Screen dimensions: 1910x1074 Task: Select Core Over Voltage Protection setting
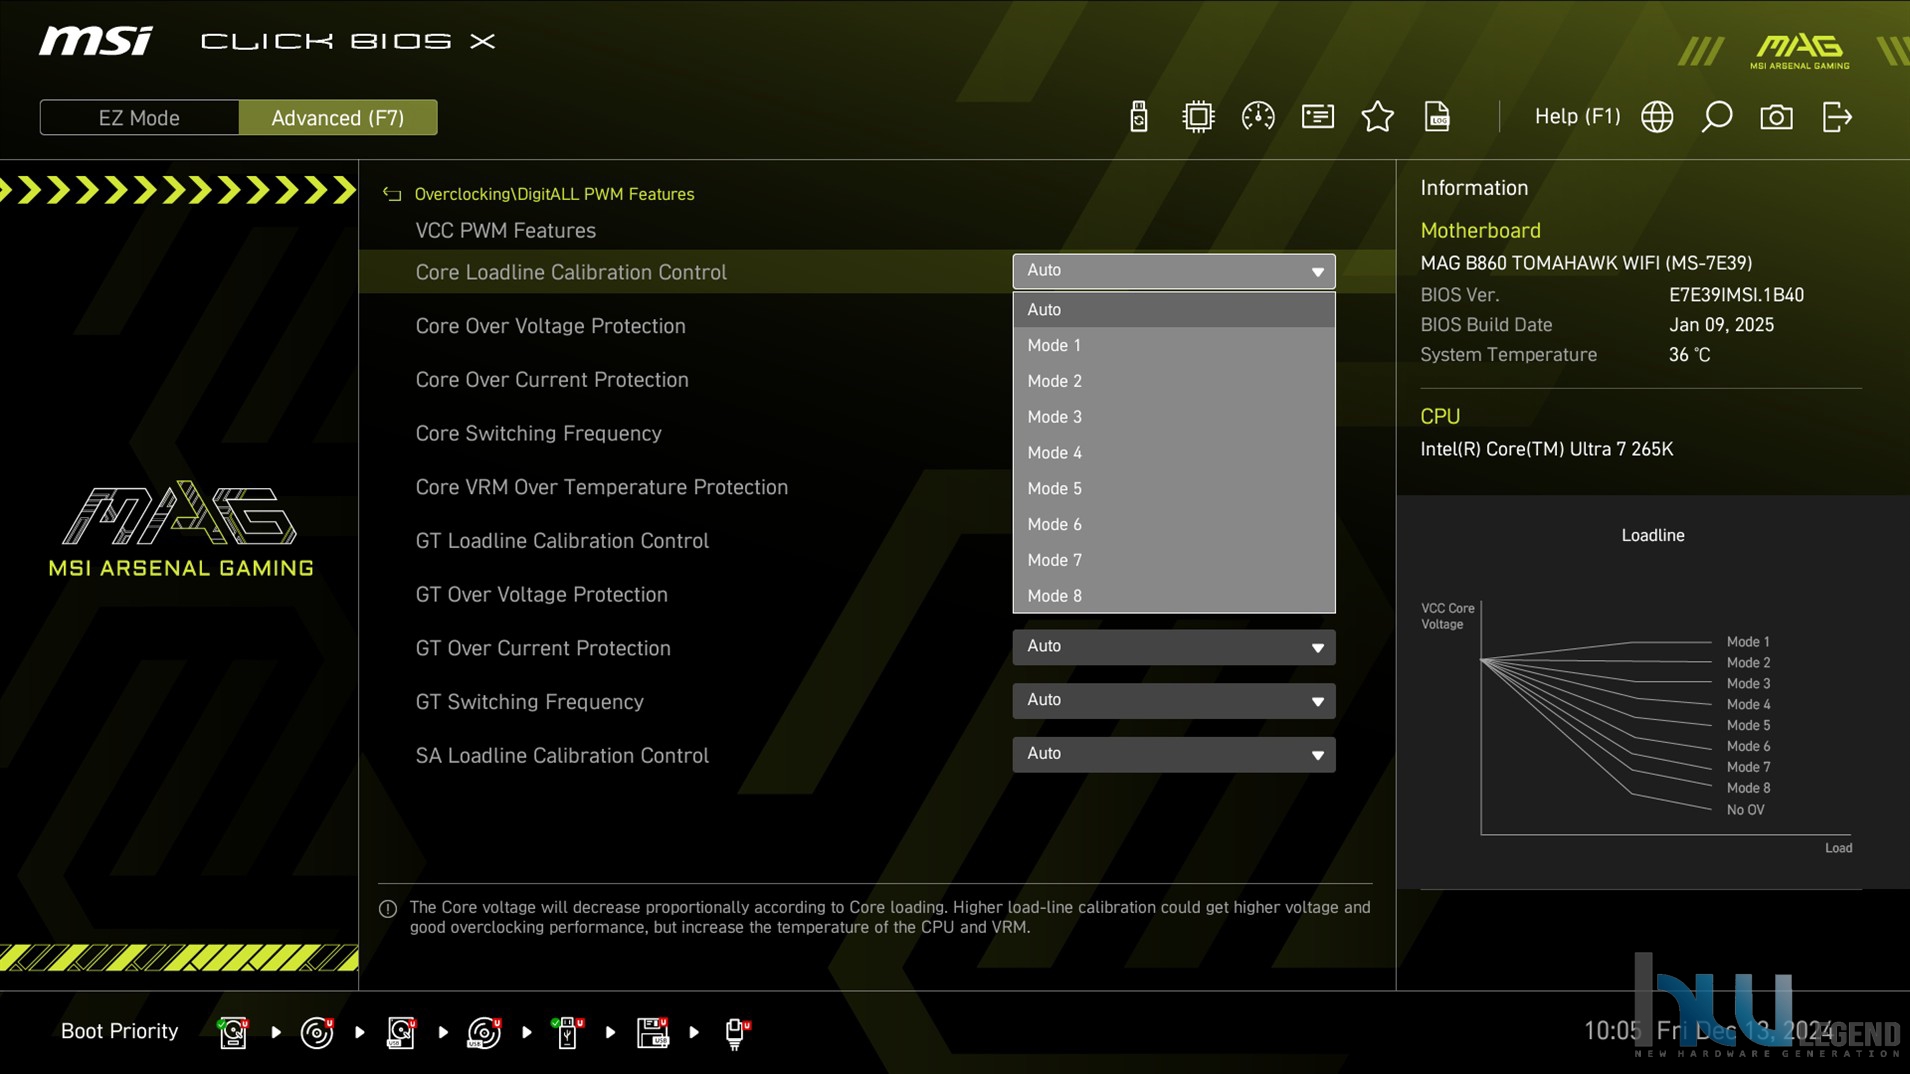click(x=550, y=326)
